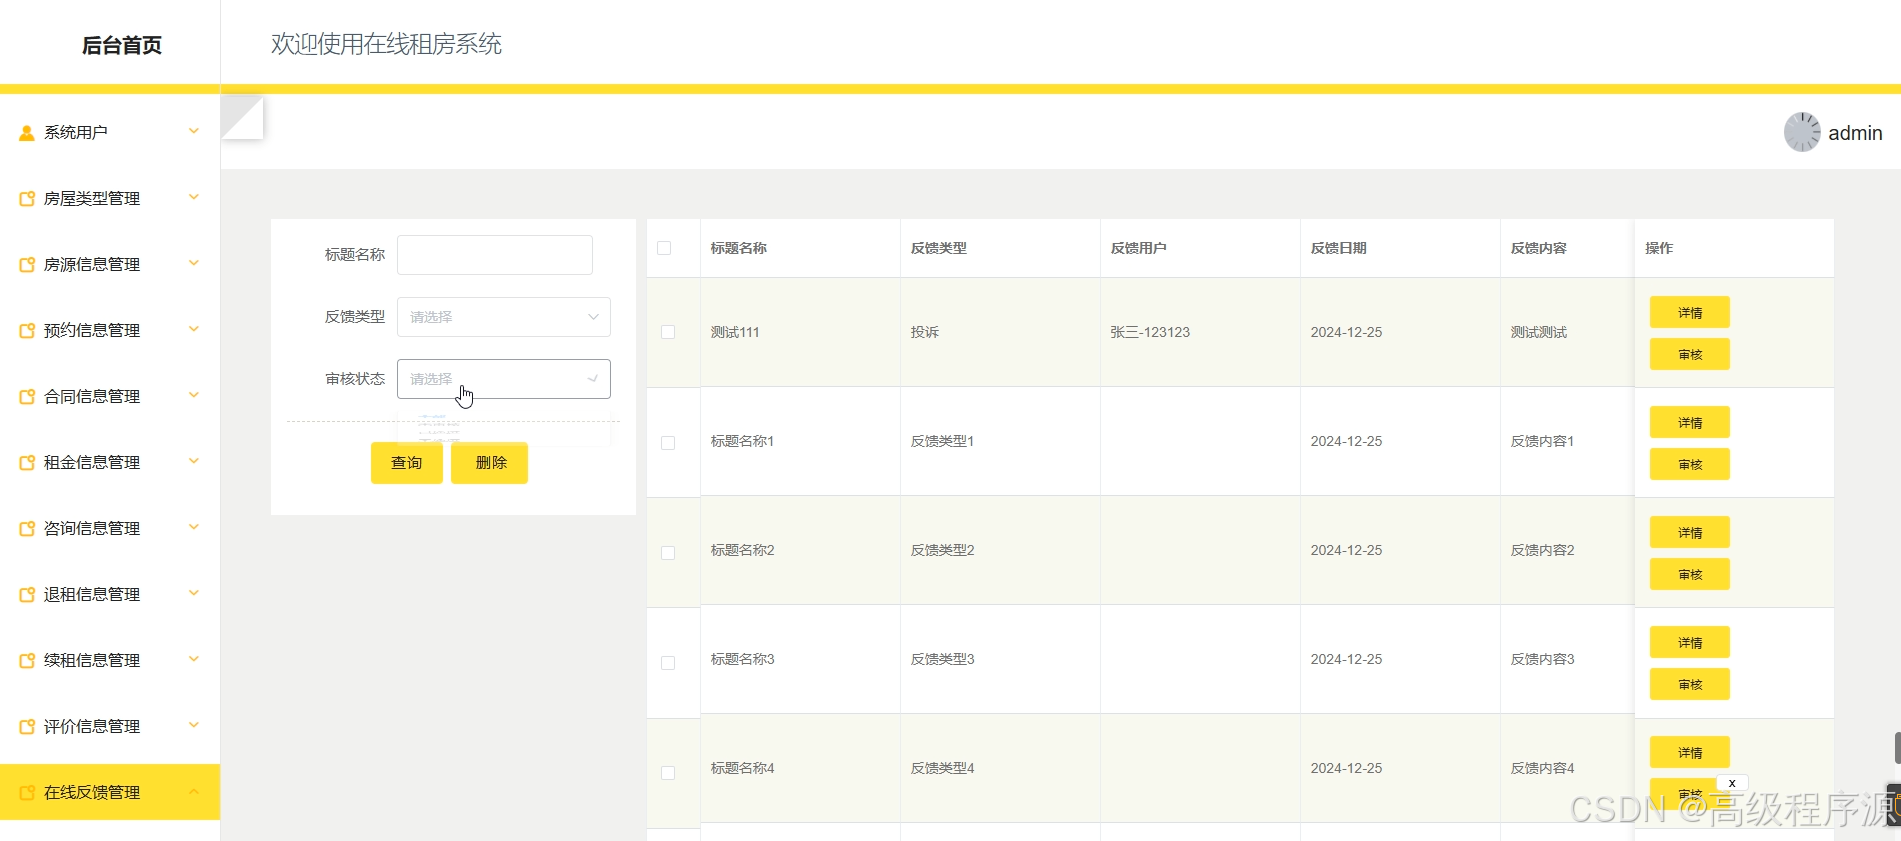Image resolution: width=1901 pixels, height=841 pixels.
Task: Click the 租金信息管理 sidebar icon
Action: 27,463
